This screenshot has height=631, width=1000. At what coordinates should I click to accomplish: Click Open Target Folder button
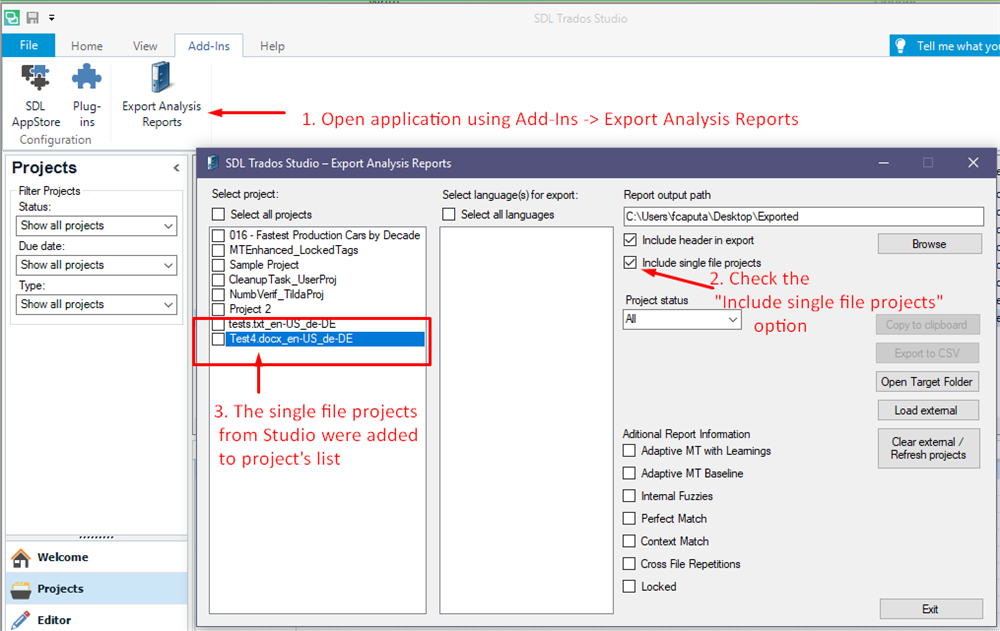pos(927,382)
